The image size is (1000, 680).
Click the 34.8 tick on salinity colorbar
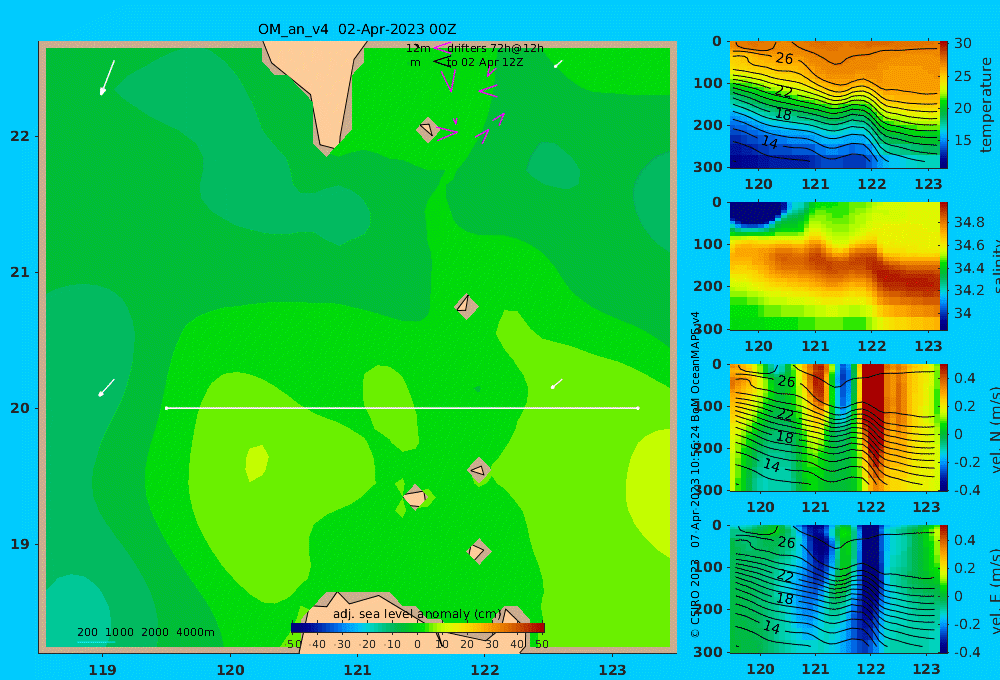969,222
